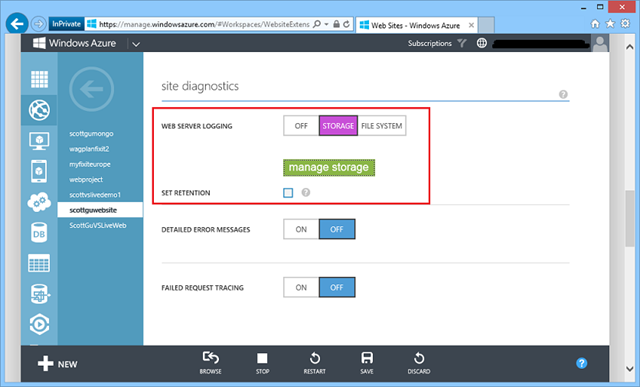Screen dimensions: 640x387
Task: Select the wagplanfixit2 site
Action: 89,149
